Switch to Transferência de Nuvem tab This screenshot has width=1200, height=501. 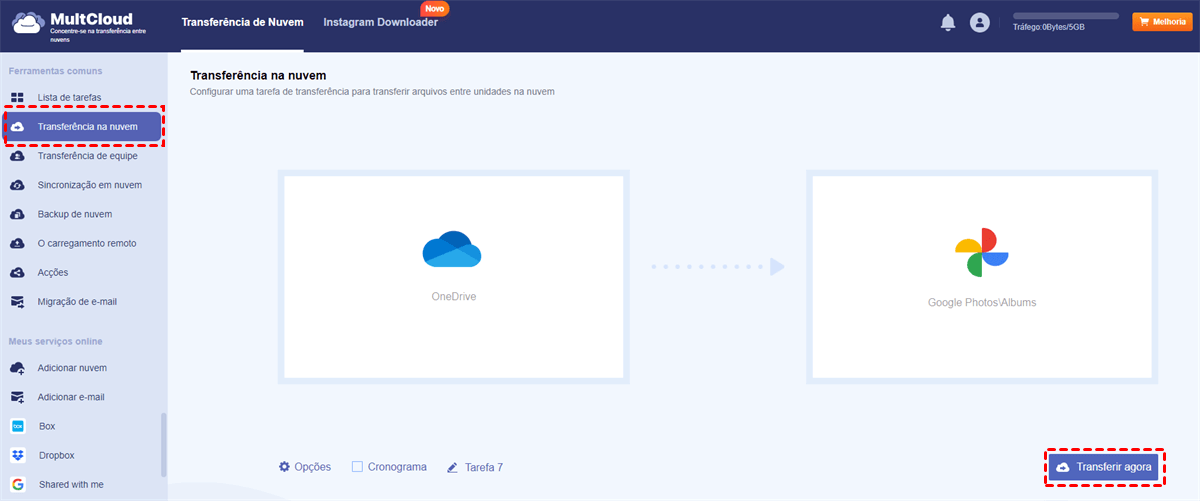(x=243, y=21)
